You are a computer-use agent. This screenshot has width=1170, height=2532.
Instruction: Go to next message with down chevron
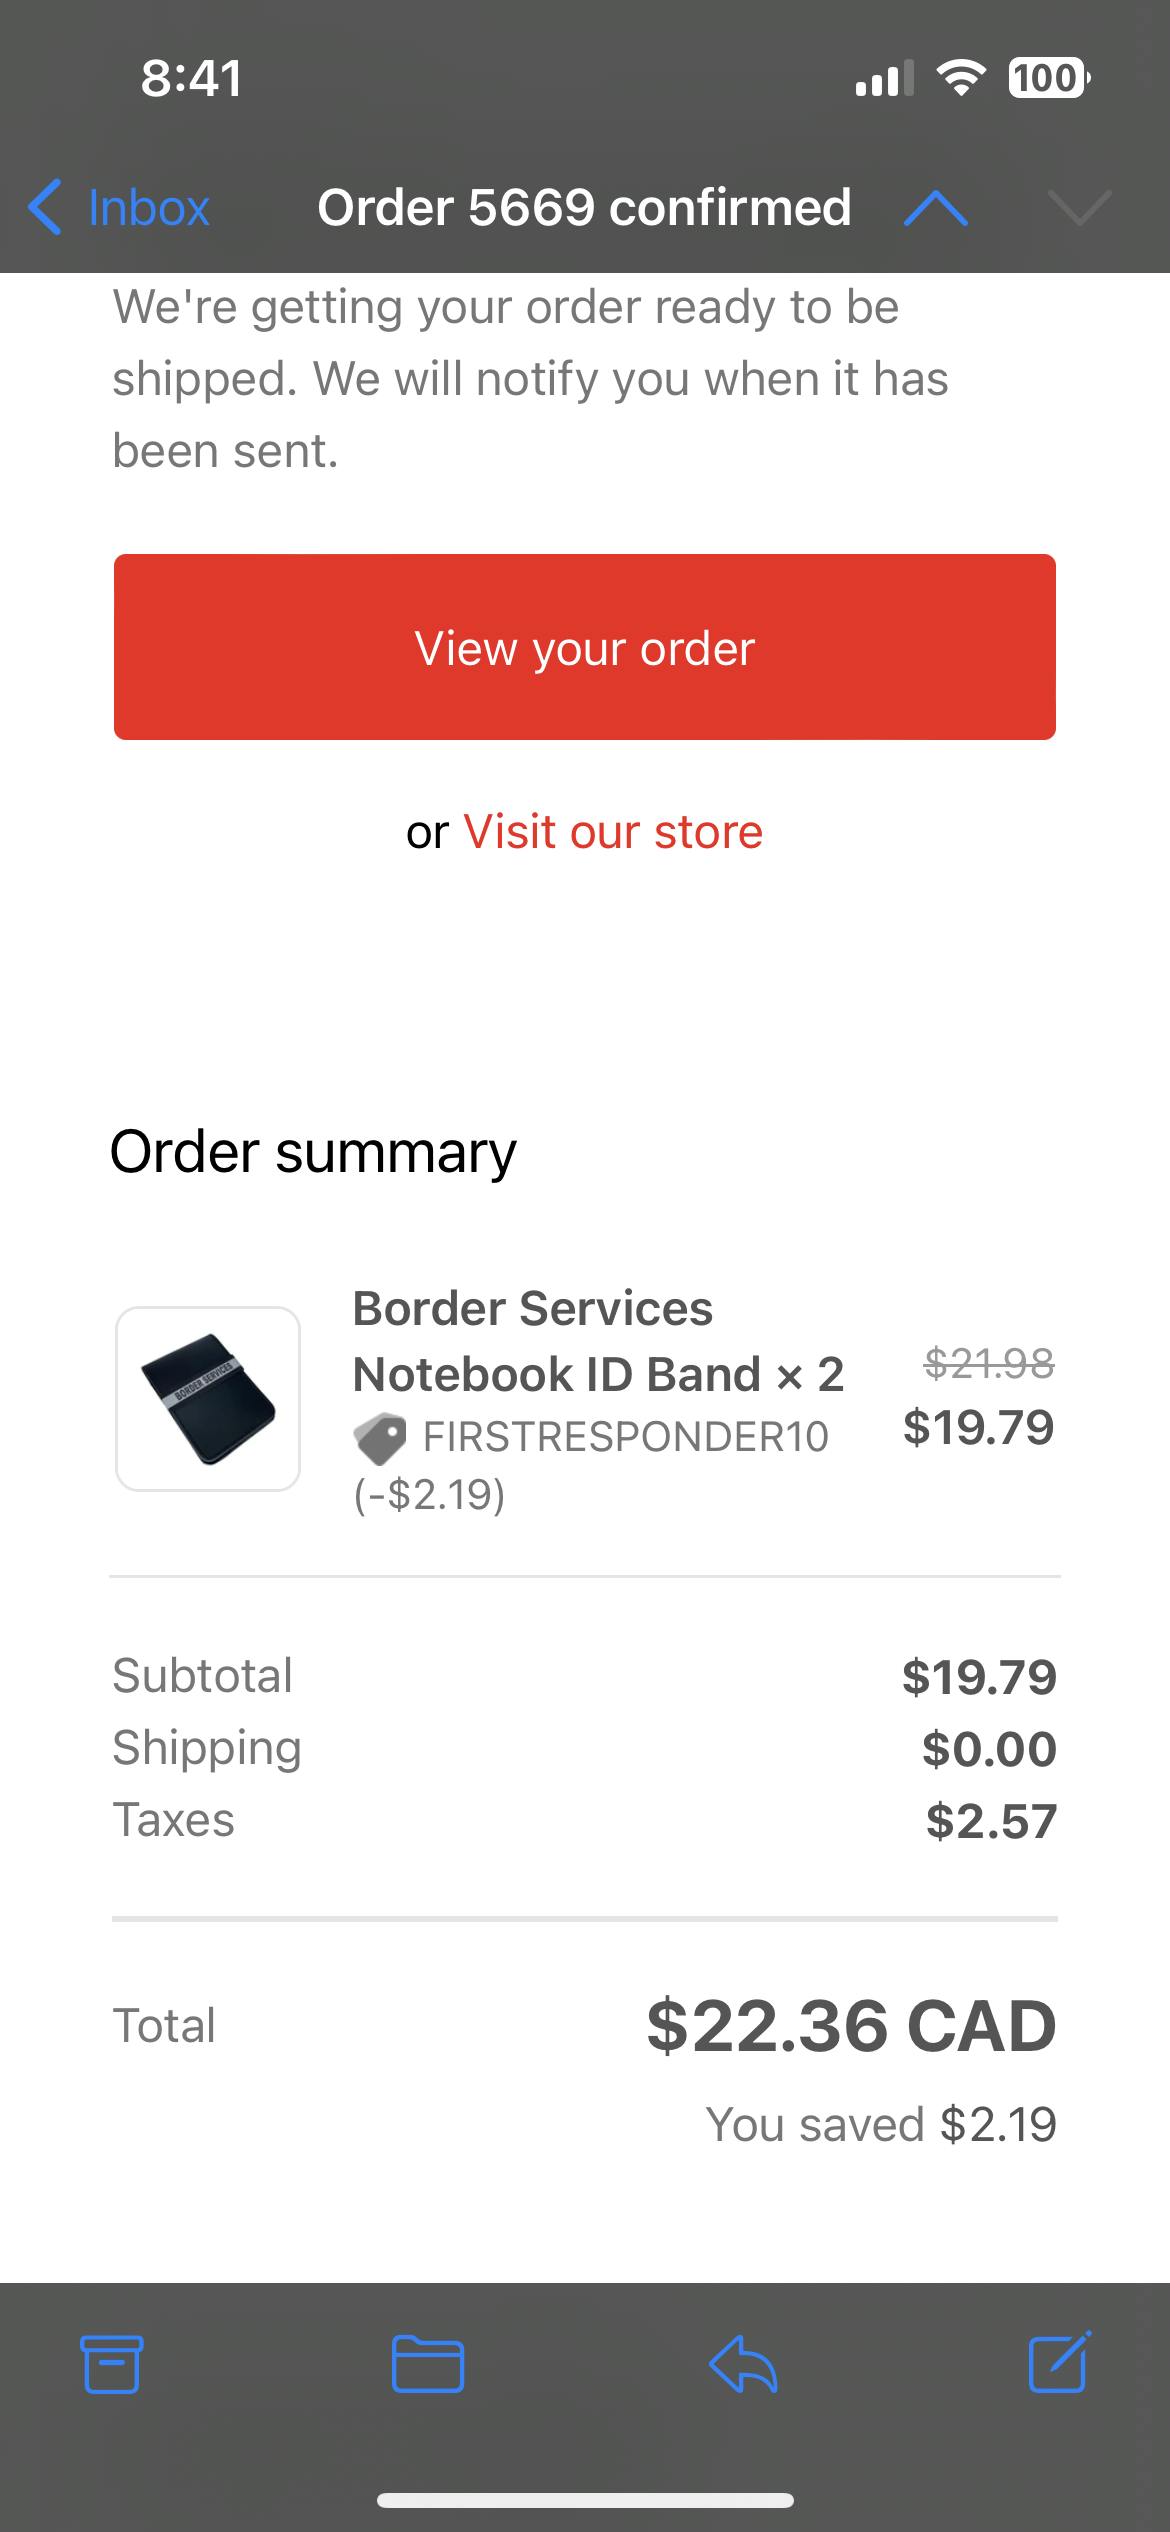tap(1080, 208)
